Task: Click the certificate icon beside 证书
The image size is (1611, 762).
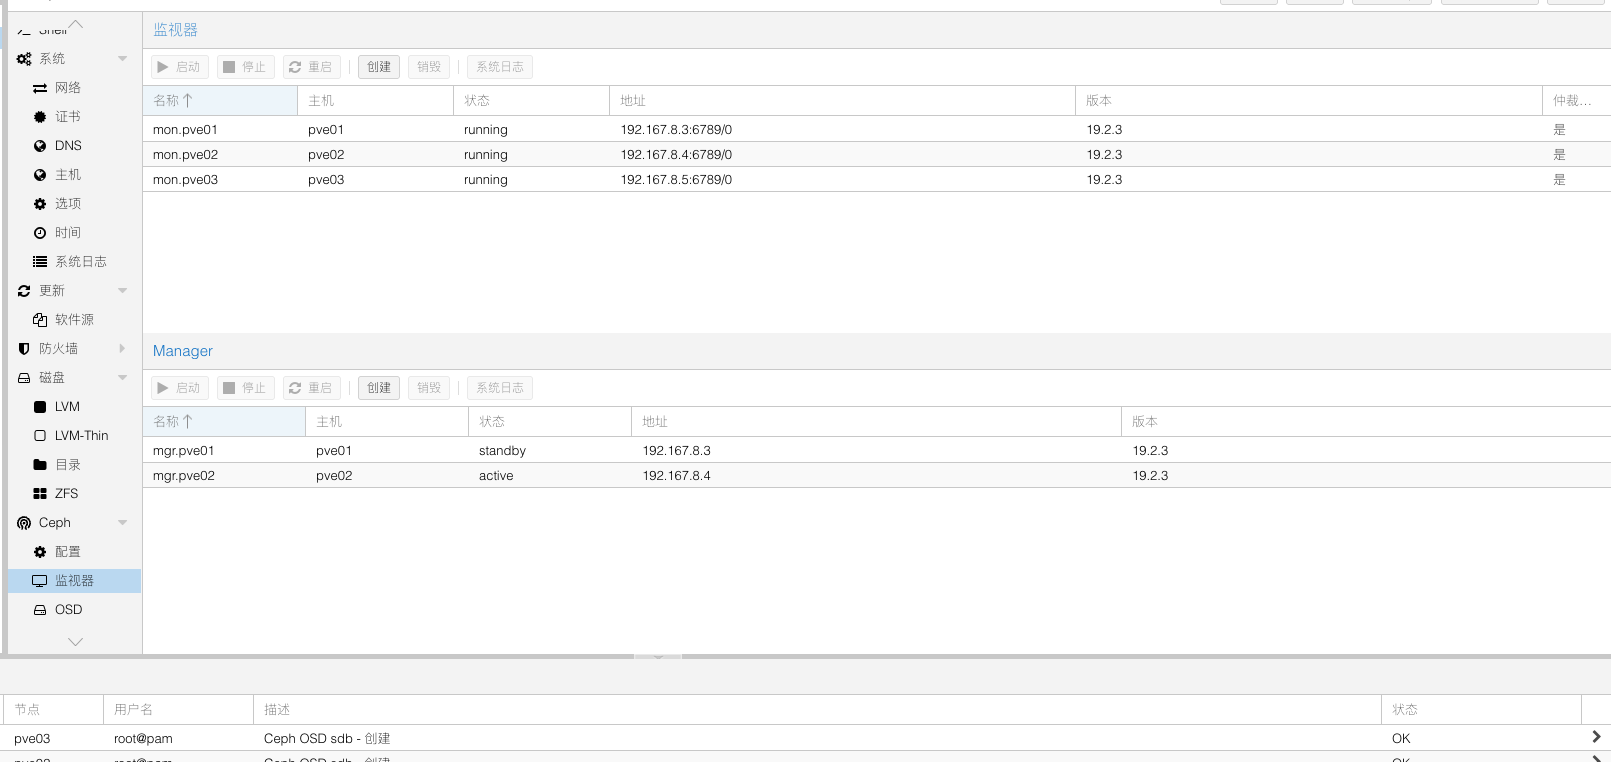Action: [x=40, y=117]
